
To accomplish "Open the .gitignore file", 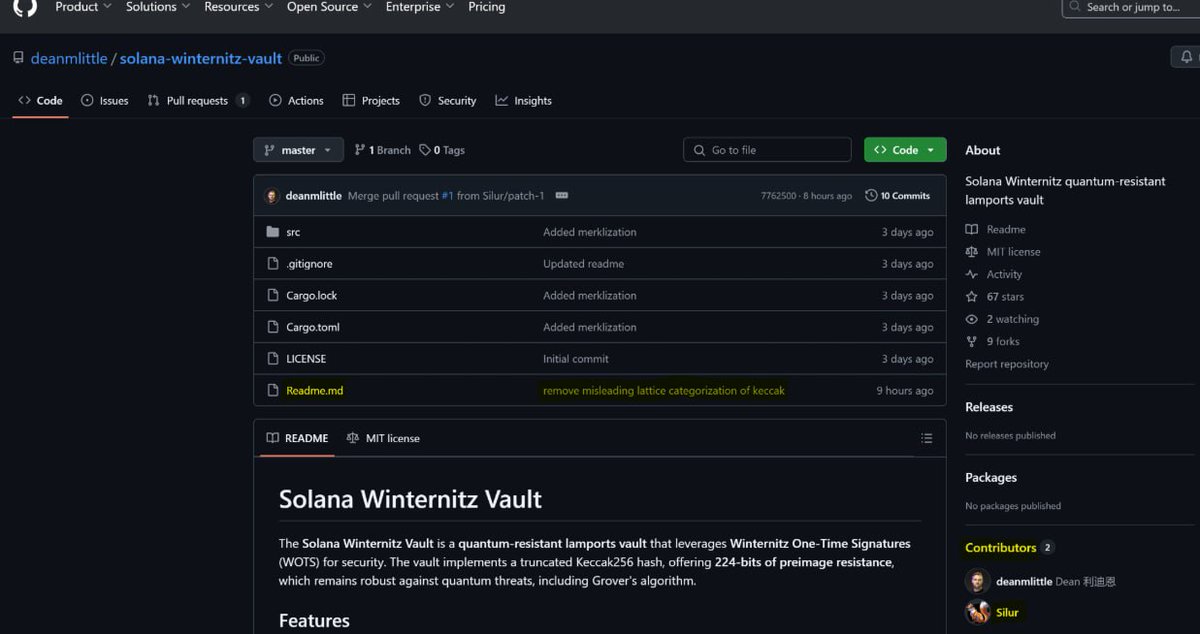I will [x=309, y=264].
